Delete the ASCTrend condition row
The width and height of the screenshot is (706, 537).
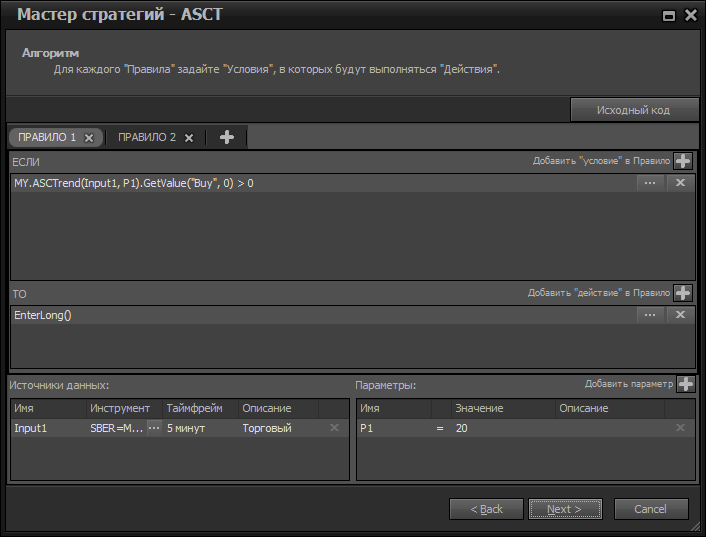(681, 183)
